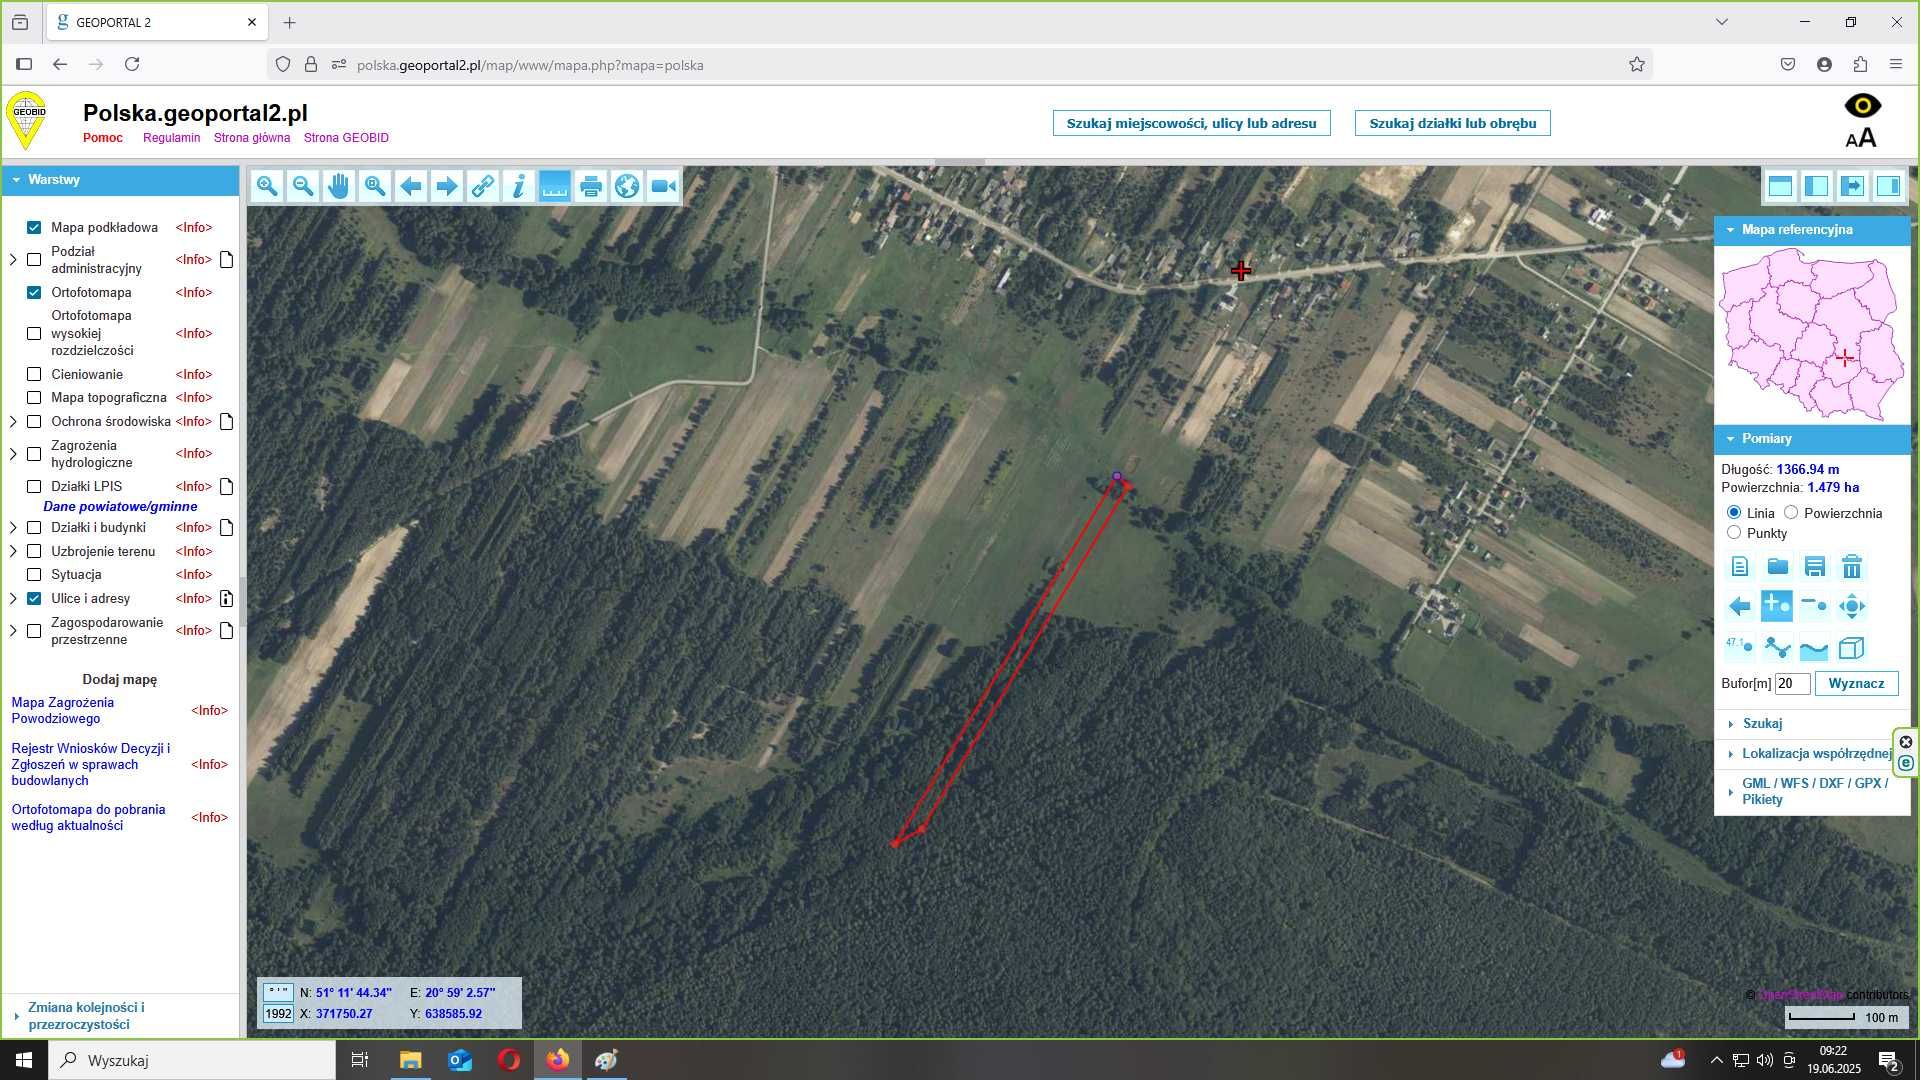Go to next map view arrow

(x=447, y=186)
